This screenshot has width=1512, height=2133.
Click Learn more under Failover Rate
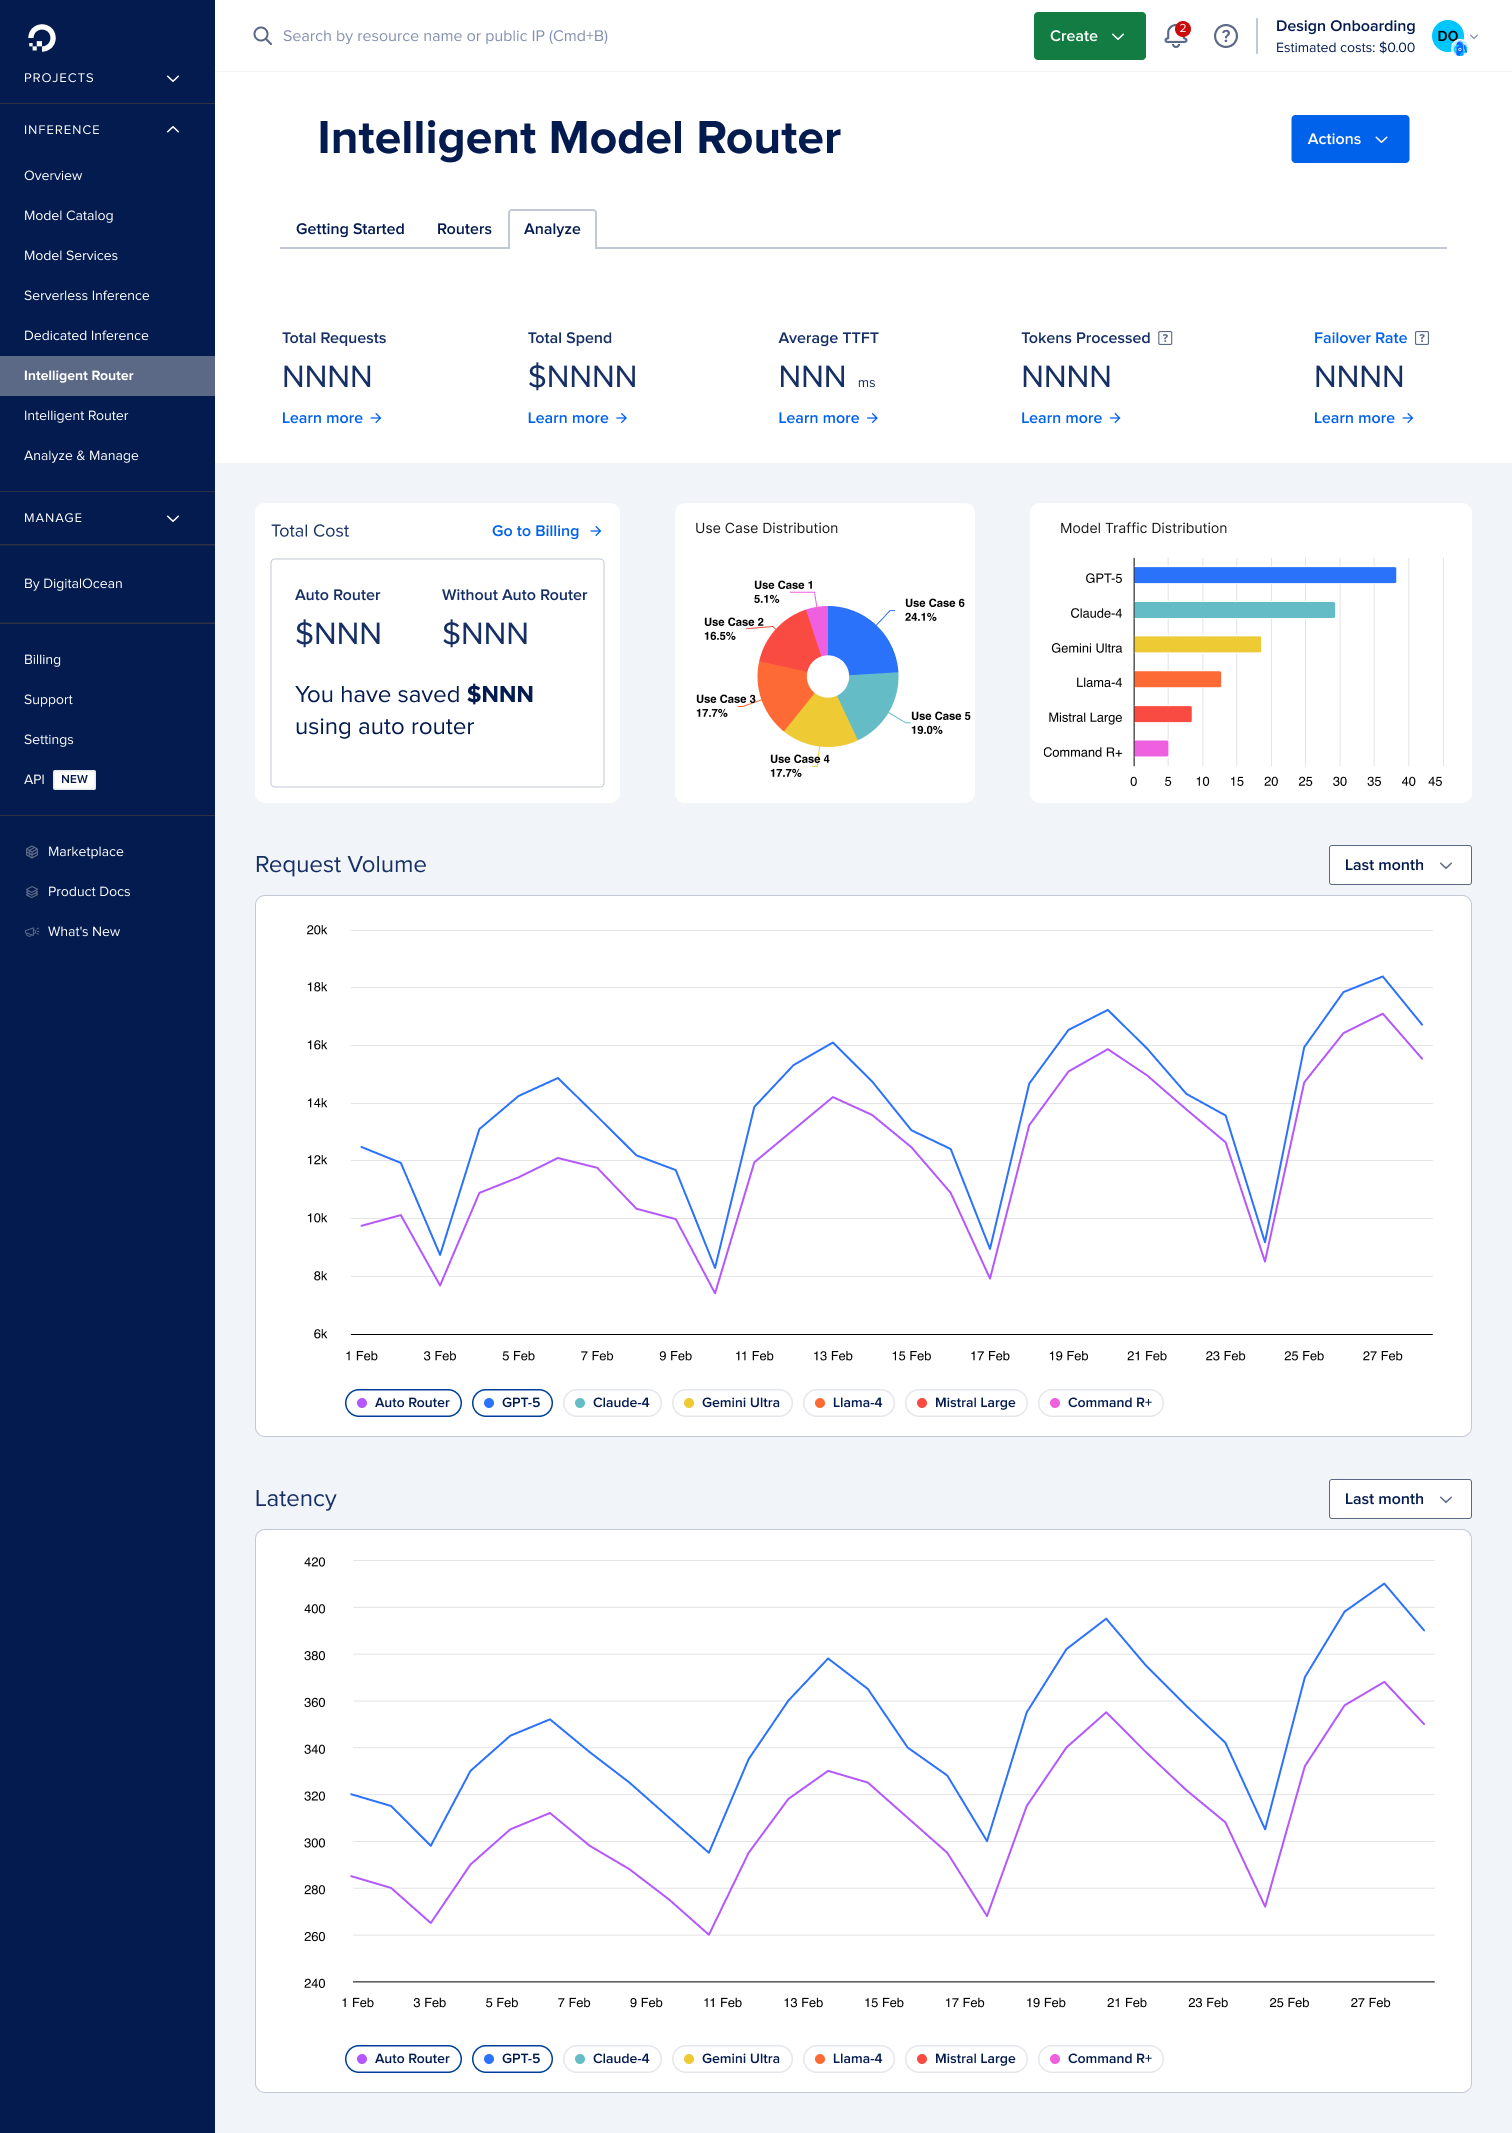coord(1364,418)
